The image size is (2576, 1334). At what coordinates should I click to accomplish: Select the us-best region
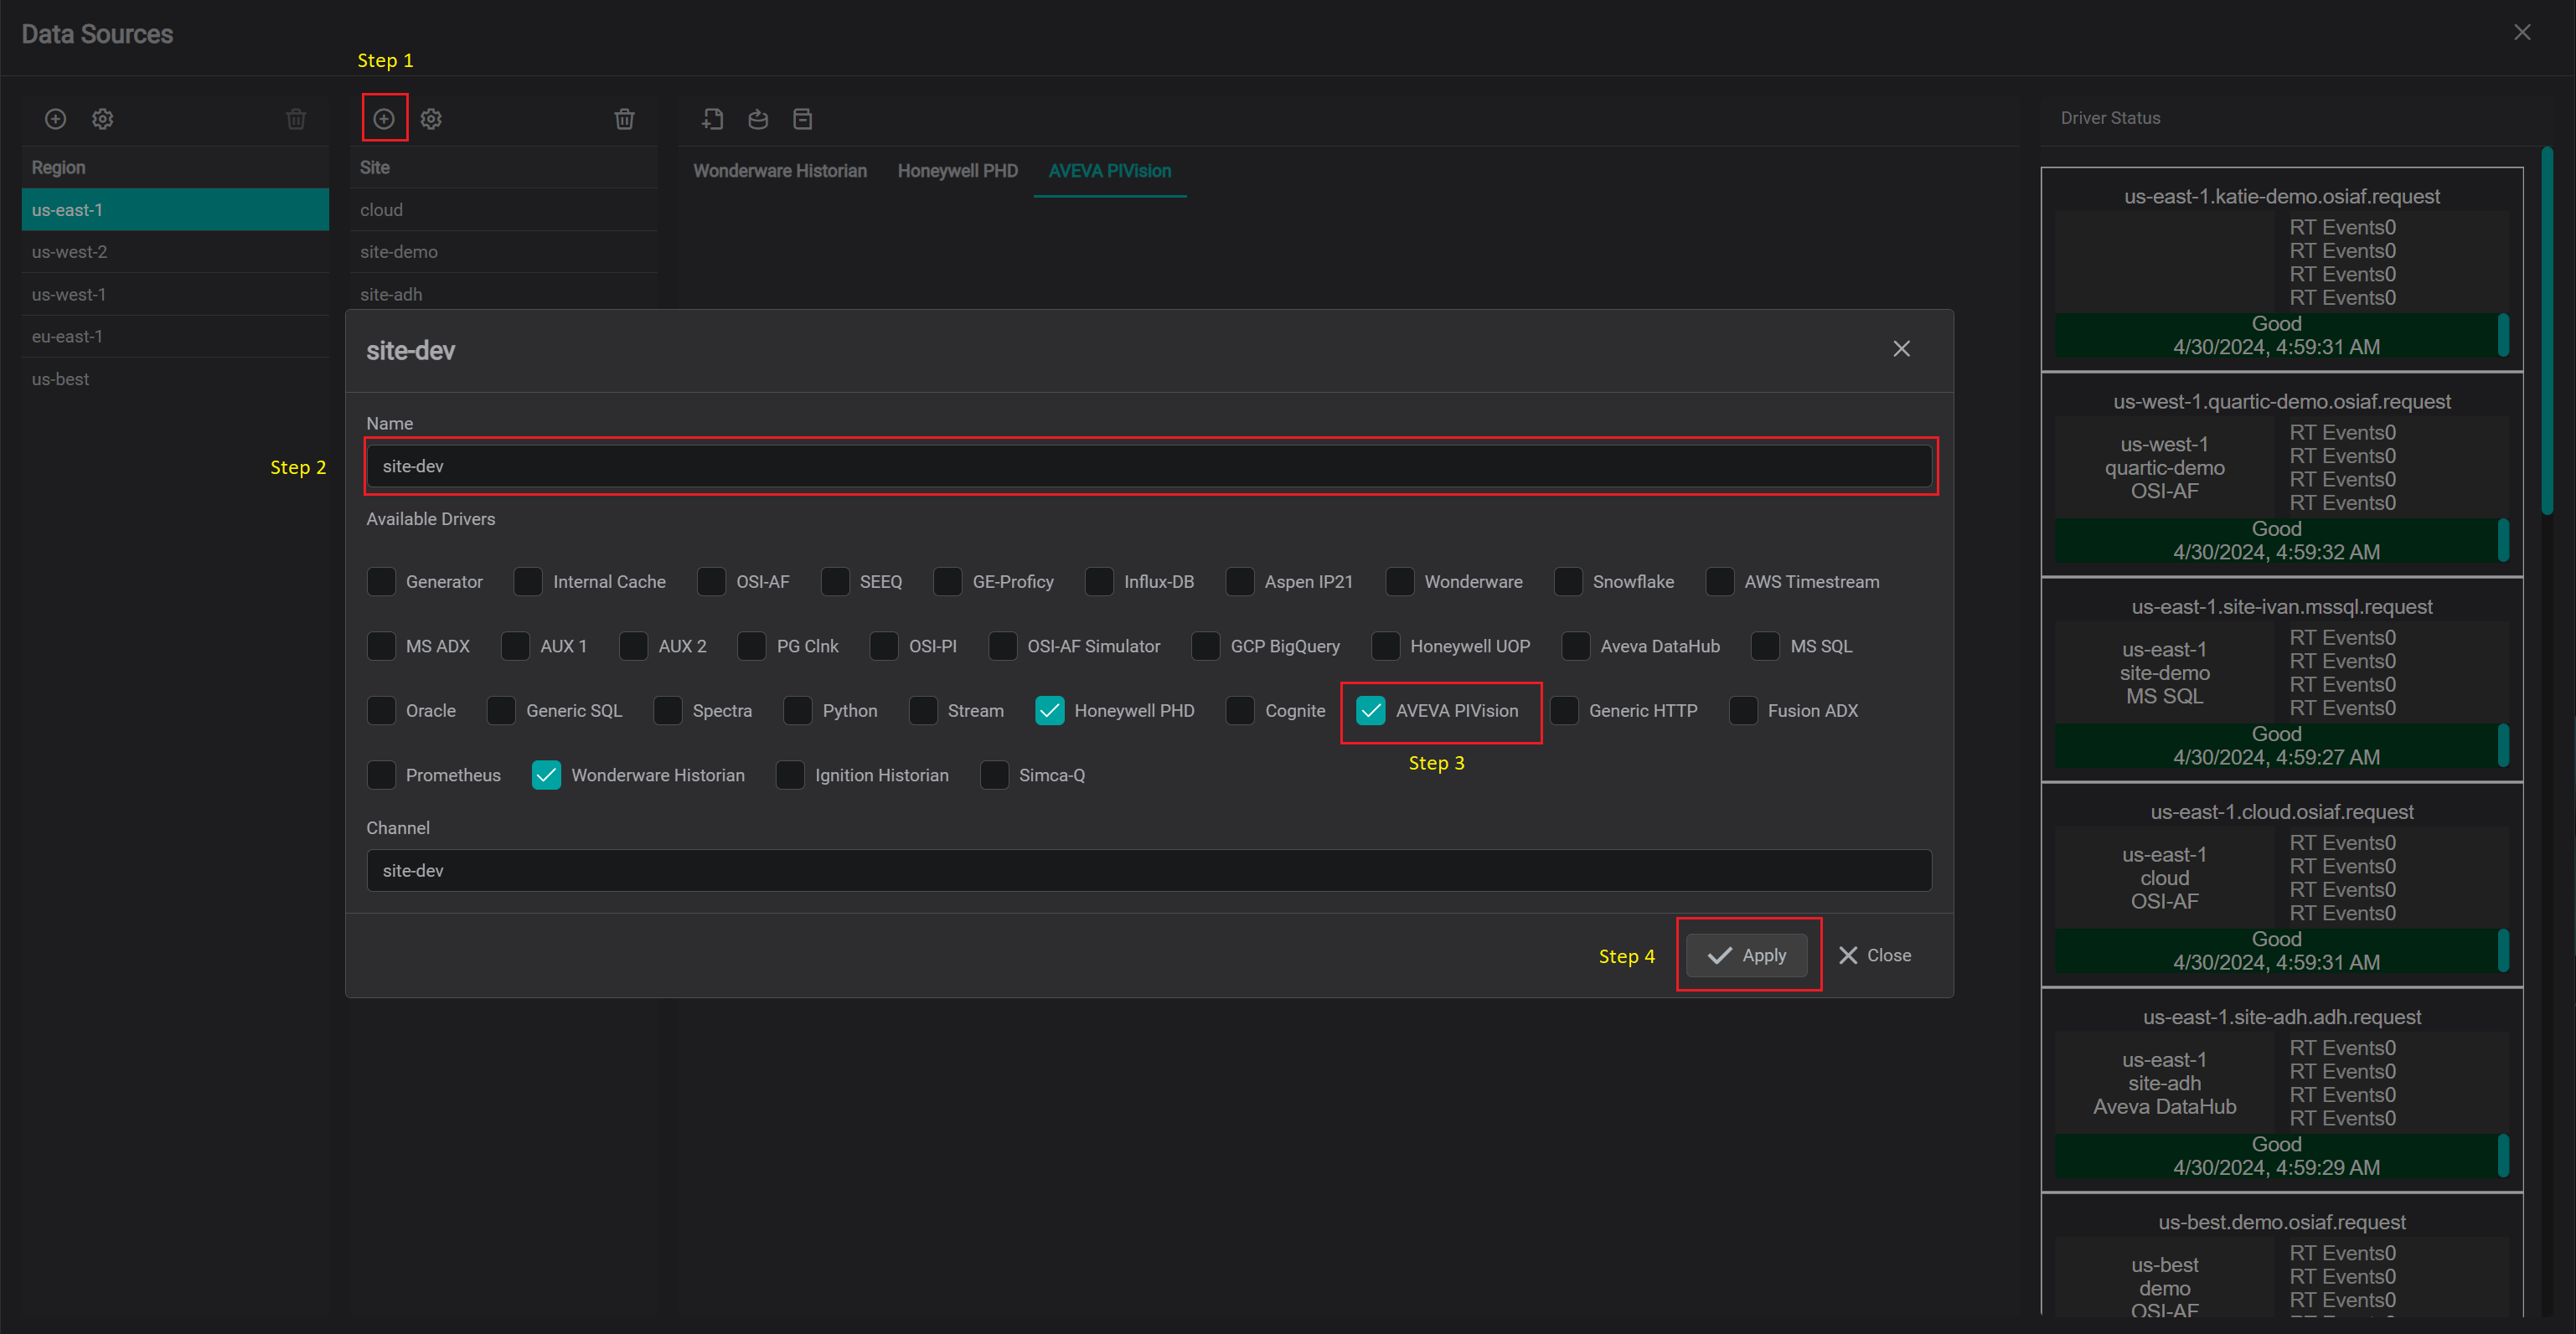175,380
